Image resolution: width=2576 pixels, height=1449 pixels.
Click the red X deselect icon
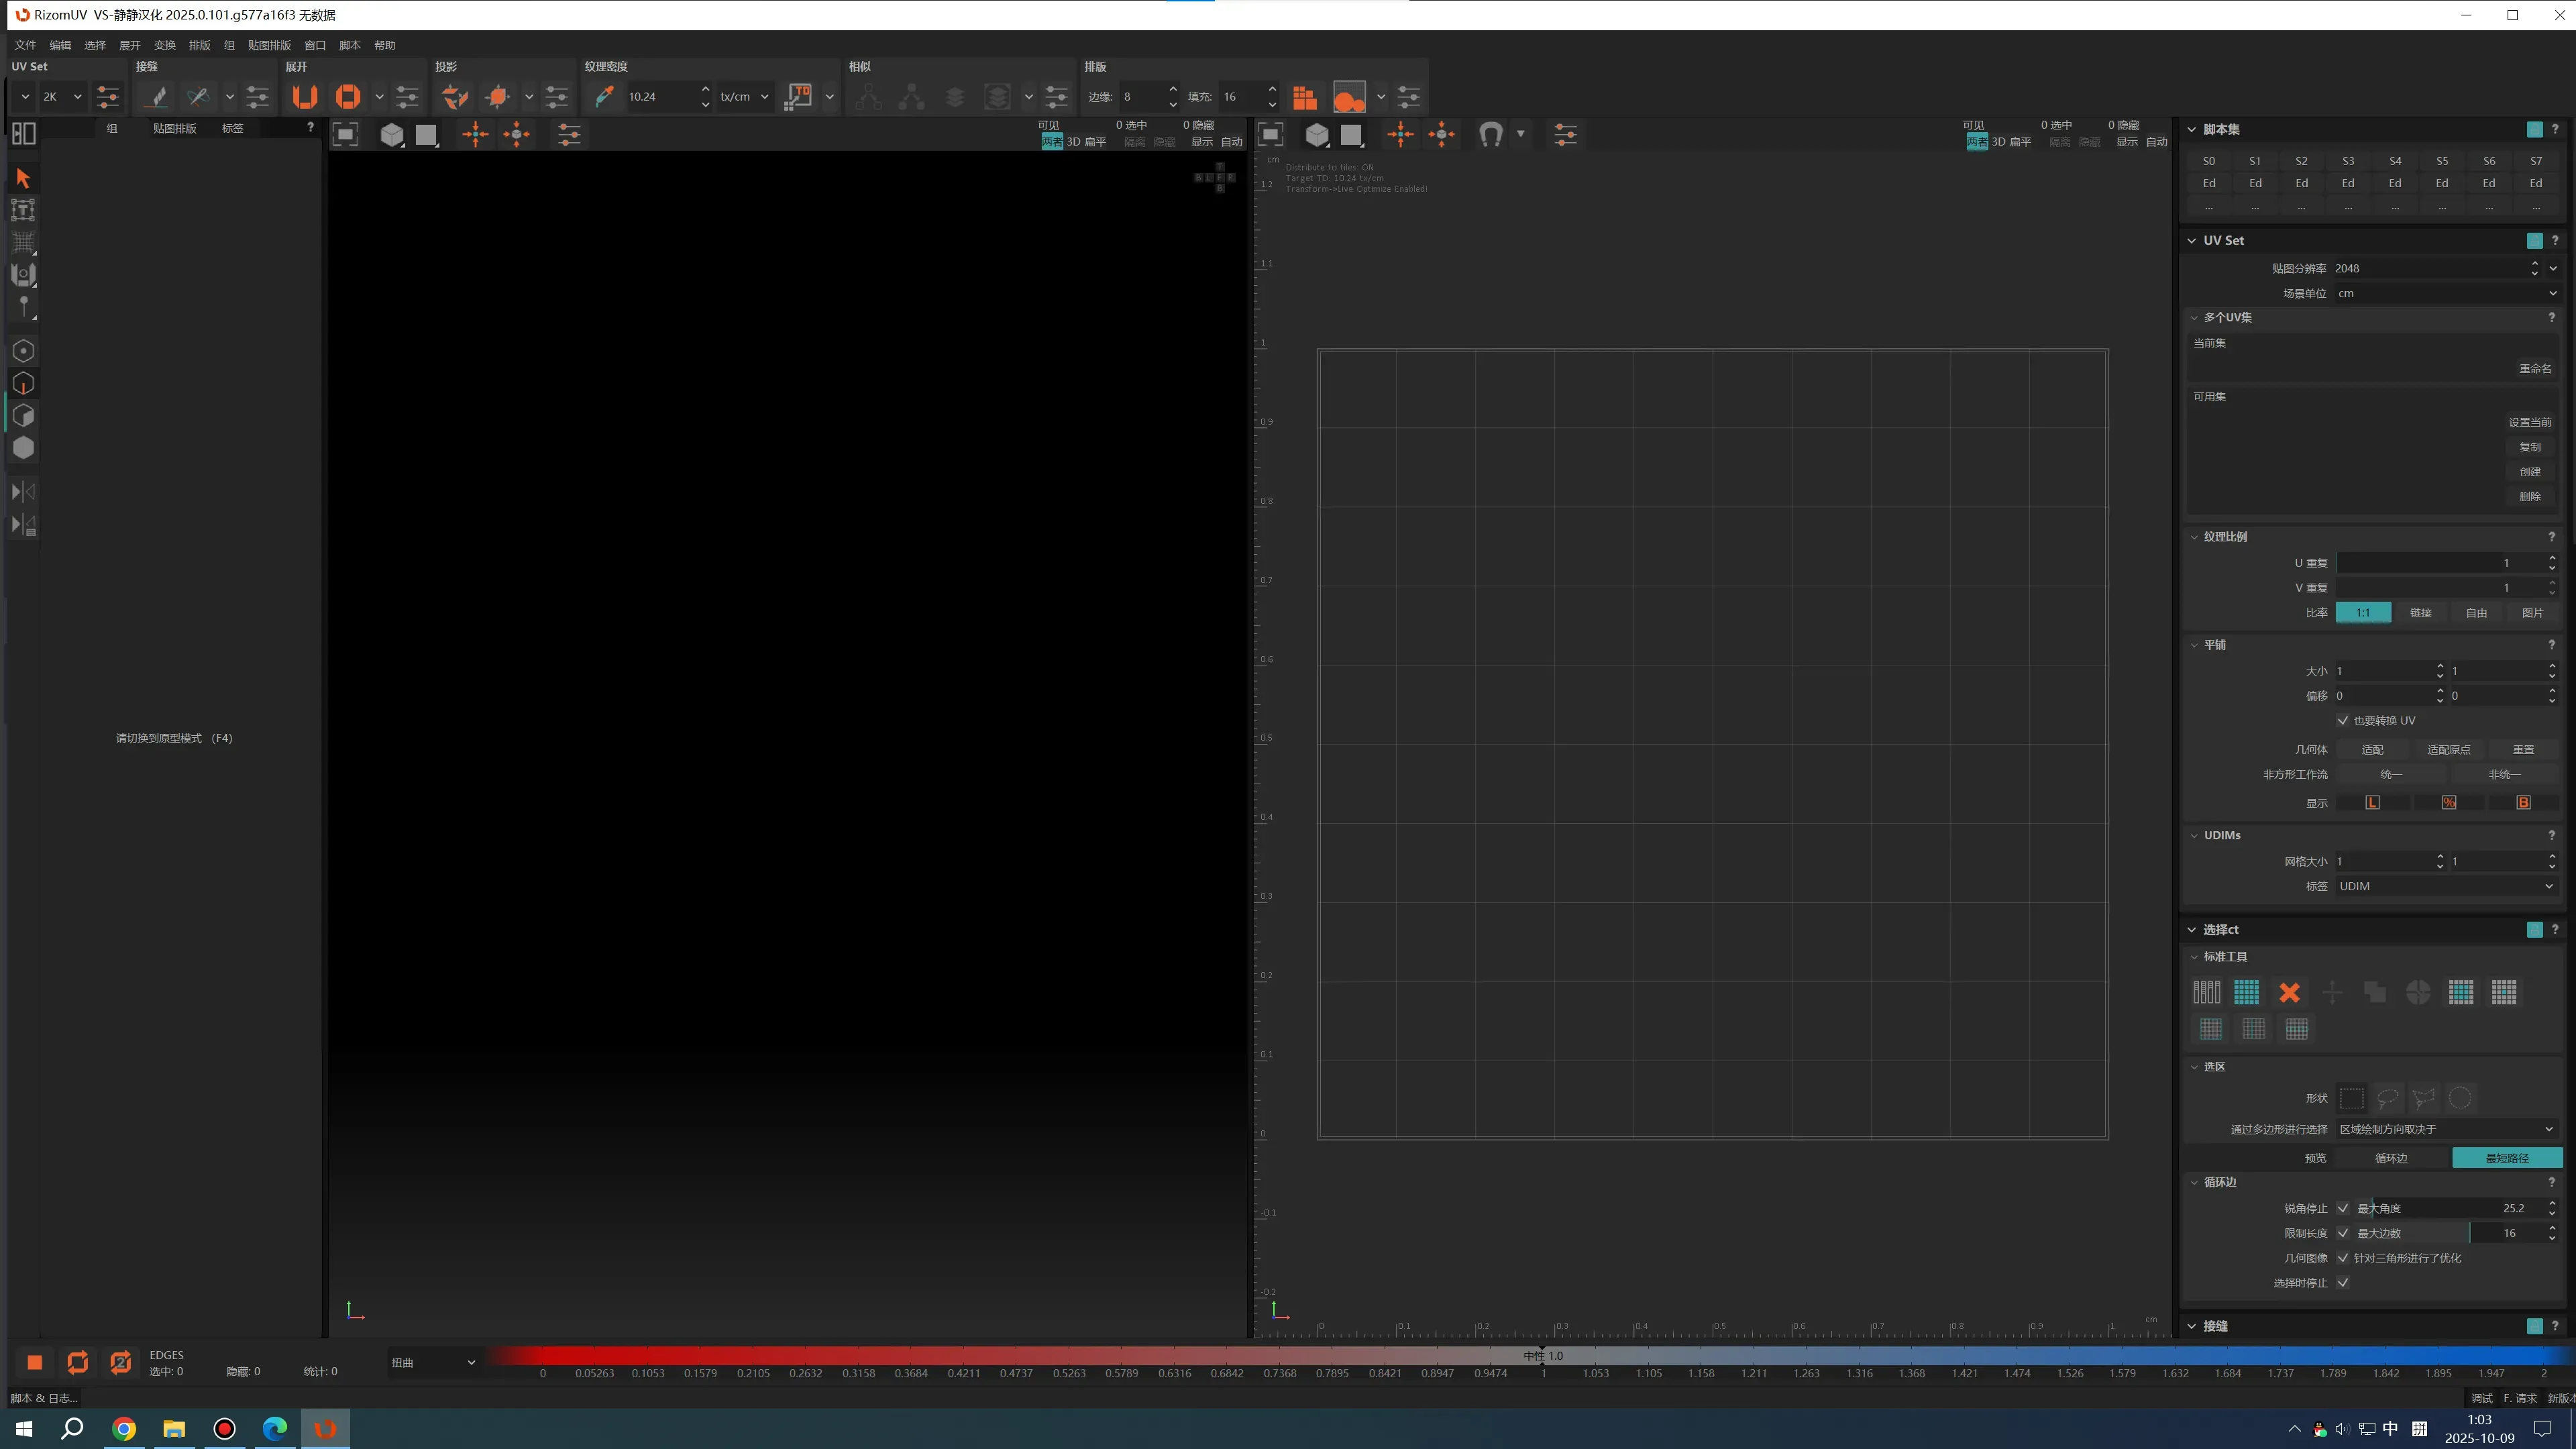pyautogui.click(x=2289, y=992)
